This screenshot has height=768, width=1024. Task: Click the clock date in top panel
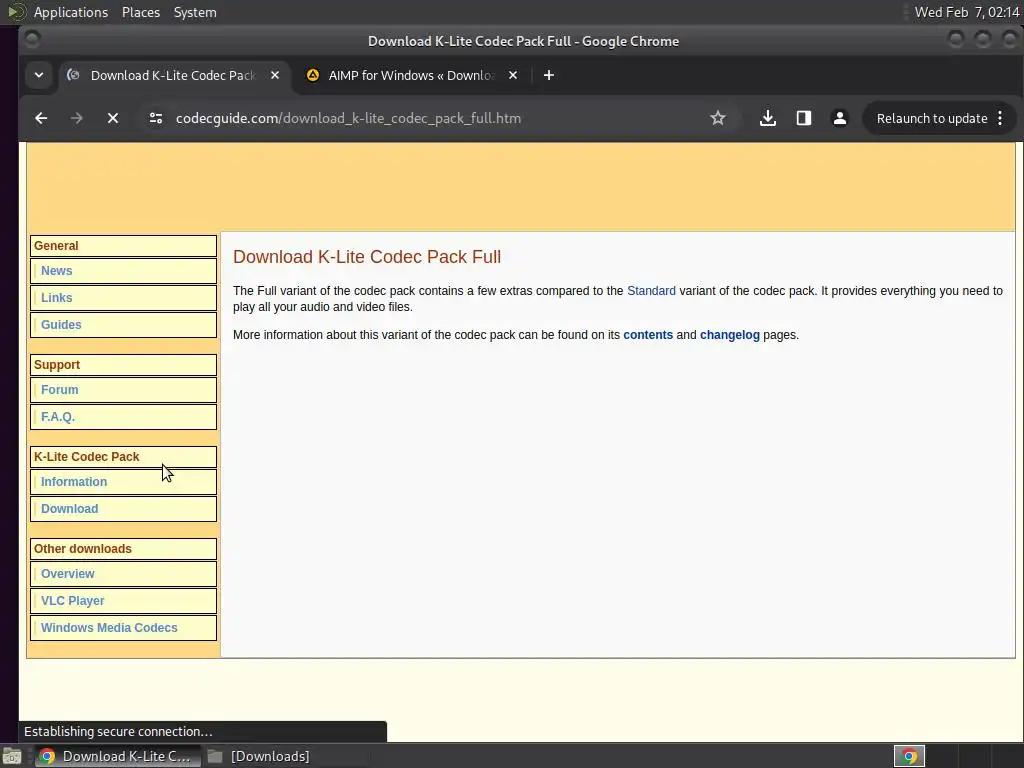[x=967, y=12]
